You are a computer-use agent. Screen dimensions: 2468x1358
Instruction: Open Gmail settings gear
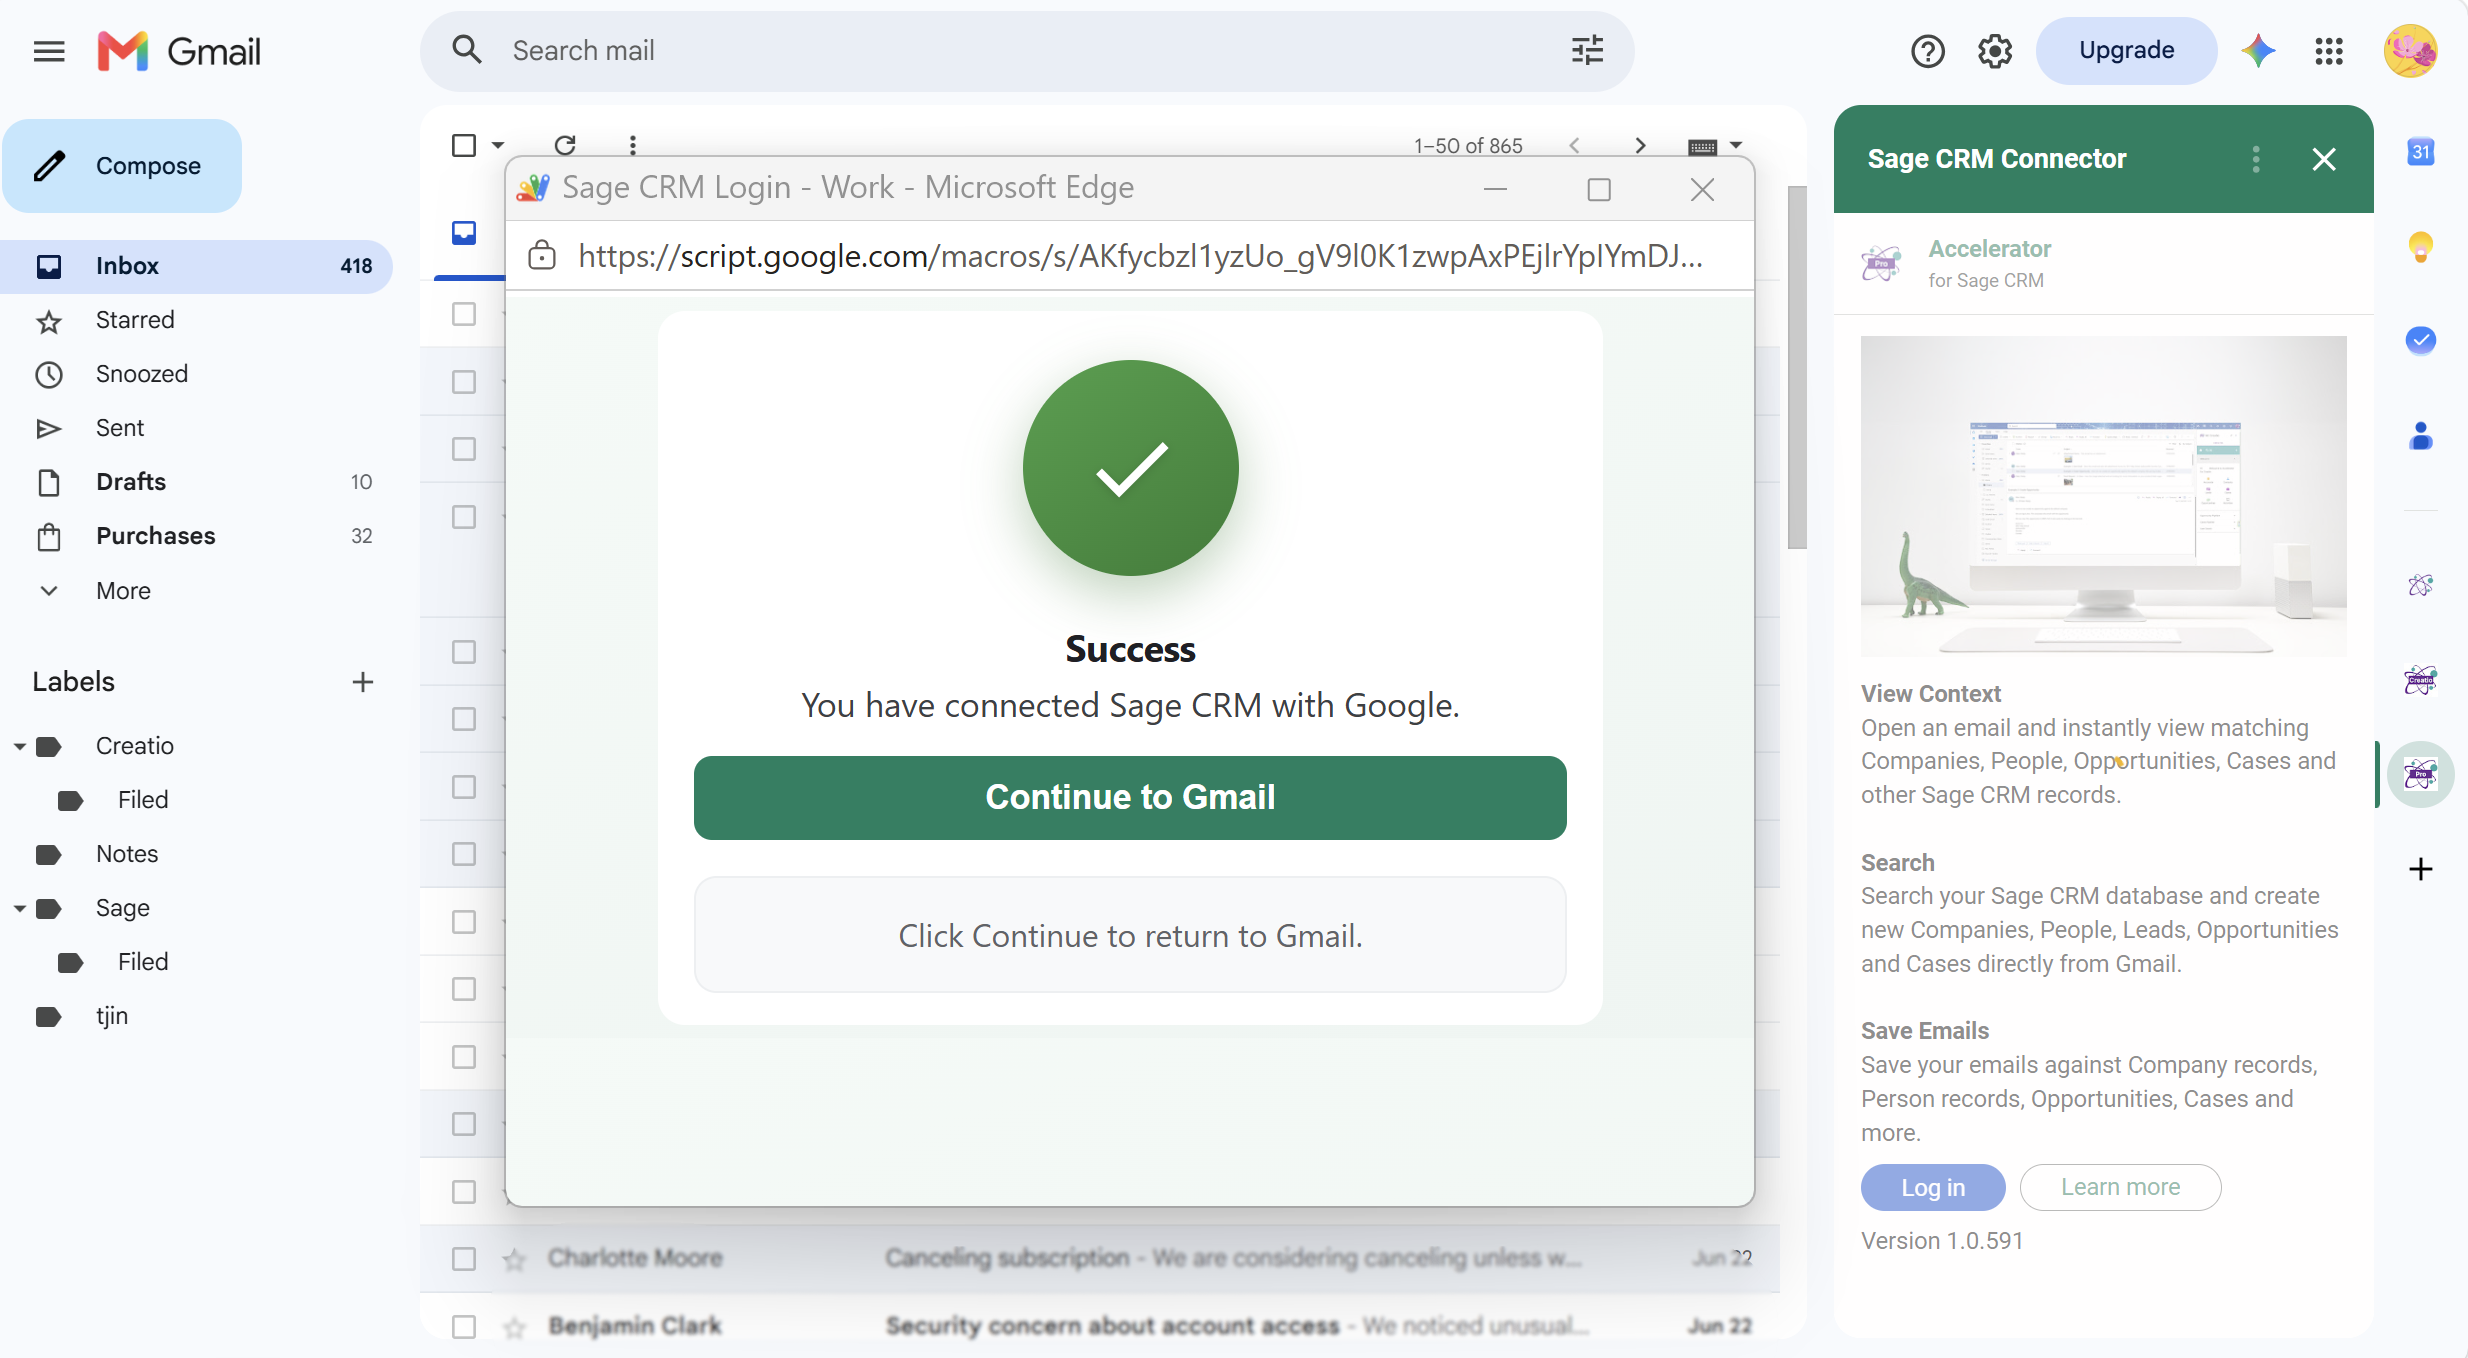tap(1994, 51)
